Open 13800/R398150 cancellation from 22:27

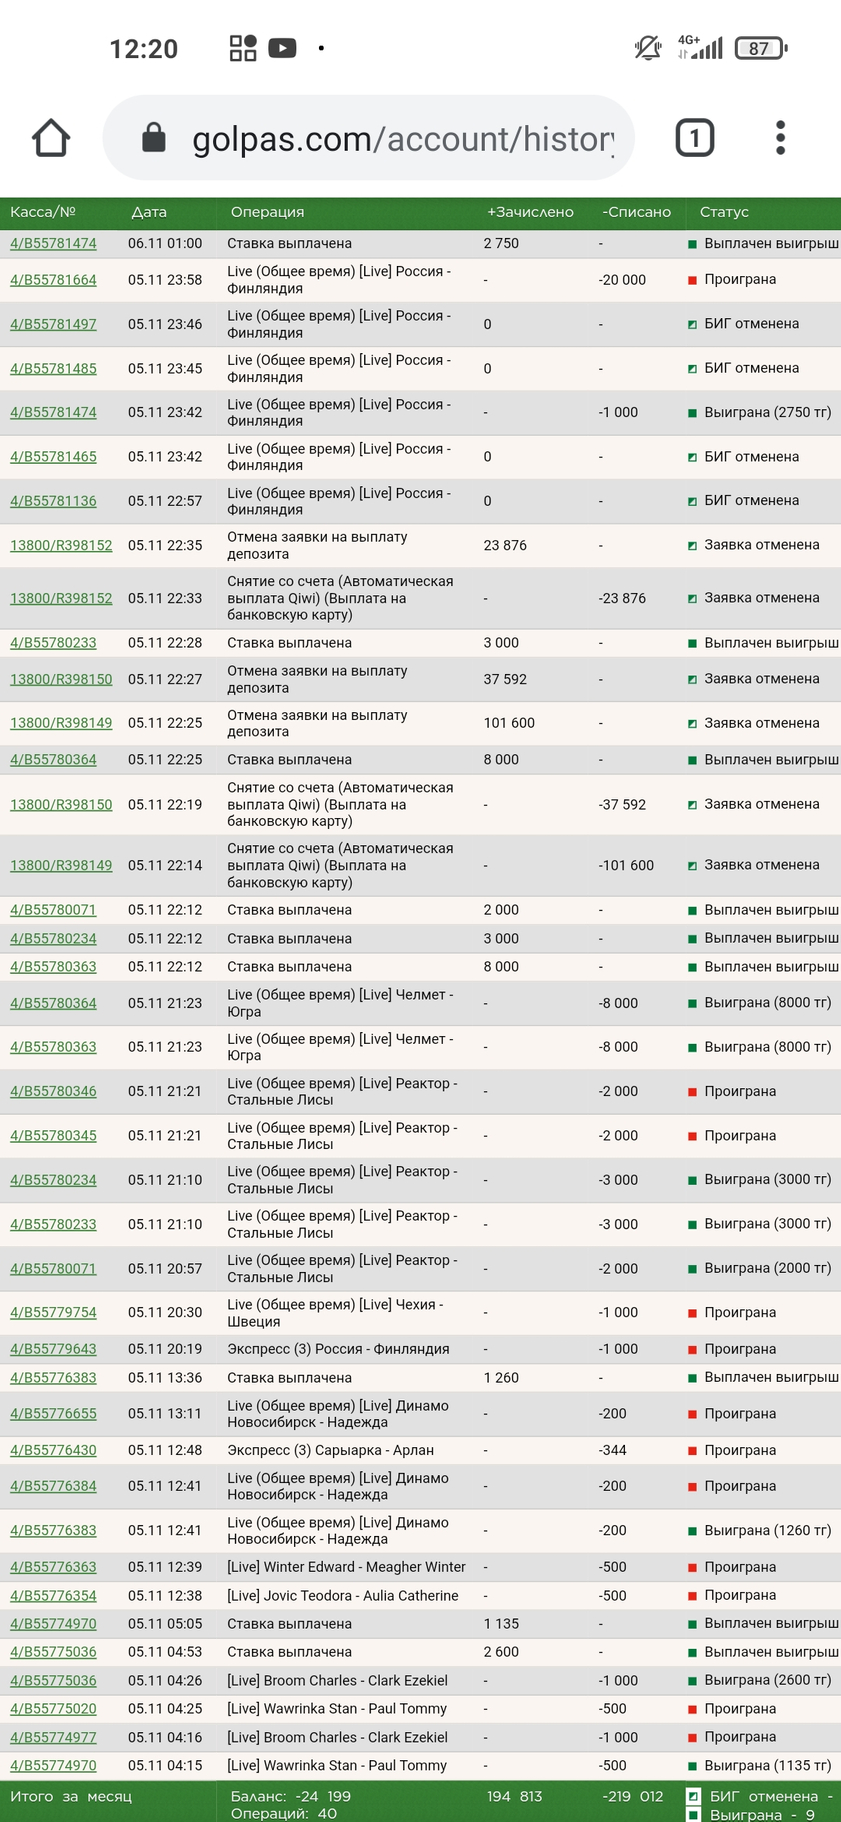pos(61,679)
